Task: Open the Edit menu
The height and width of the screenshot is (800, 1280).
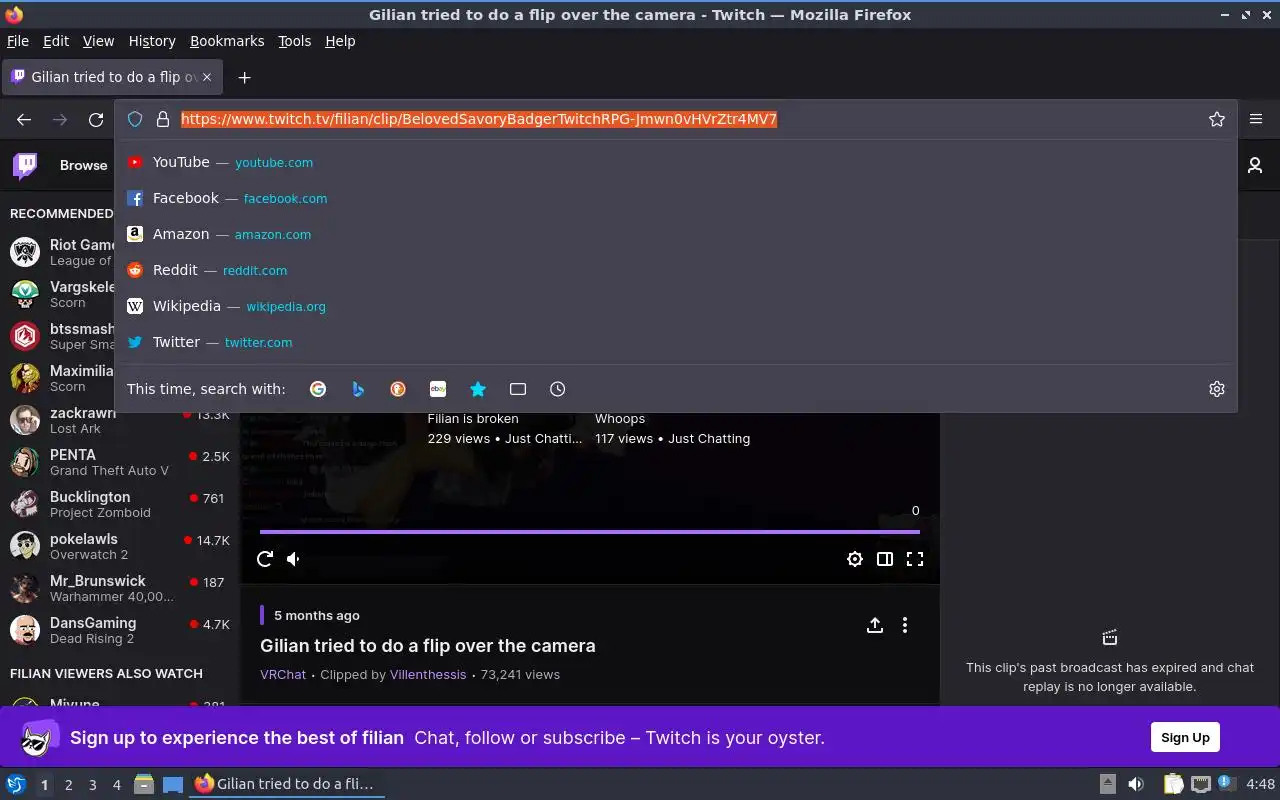Action: [56, 41]
